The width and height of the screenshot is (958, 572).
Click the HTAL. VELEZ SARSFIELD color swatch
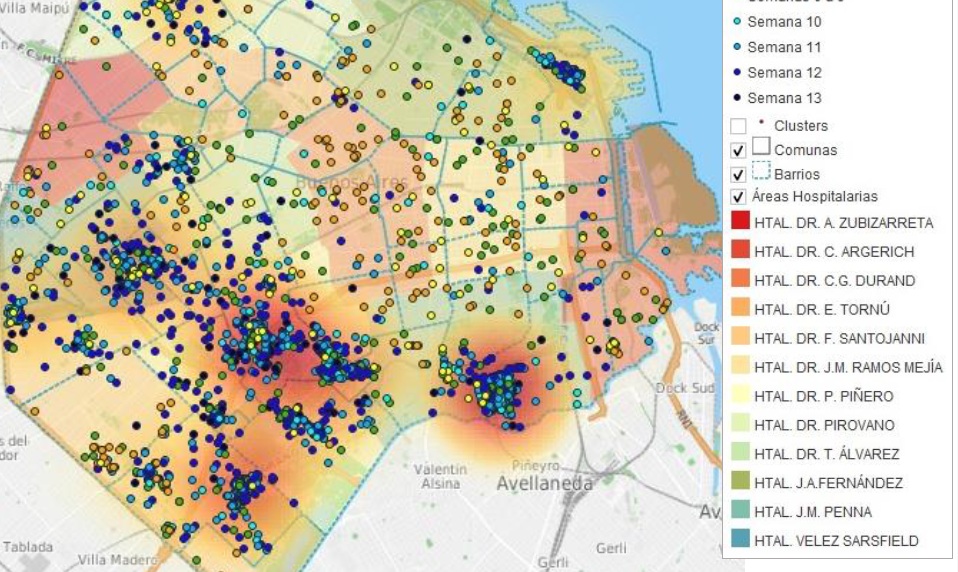pos(740,541)
